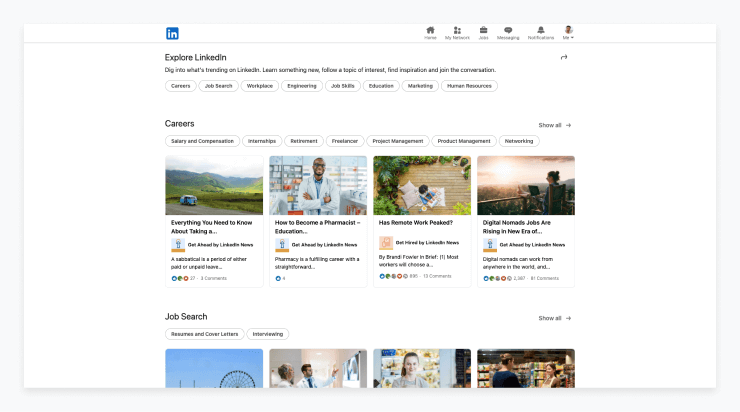The image size is (740, 412).
Task: Choose the Salary and Compensation pill
Action: (x=202, y=141)
